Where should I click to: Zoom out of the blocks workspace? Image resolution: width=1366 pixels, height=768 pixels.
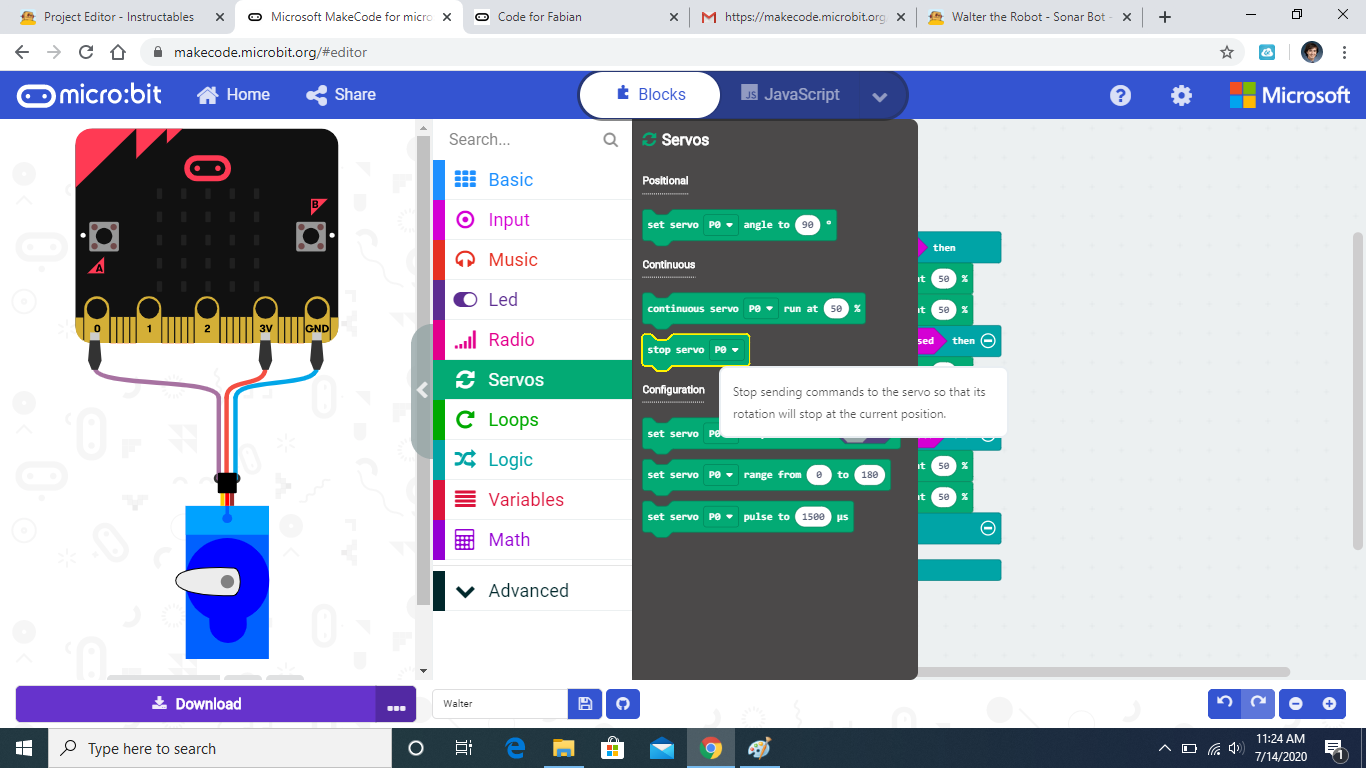click(x=1296, y=704)
